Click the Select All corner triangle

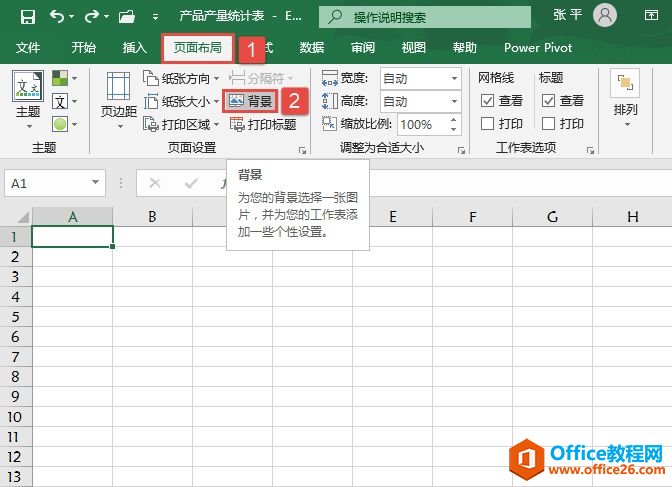[22, 217]
